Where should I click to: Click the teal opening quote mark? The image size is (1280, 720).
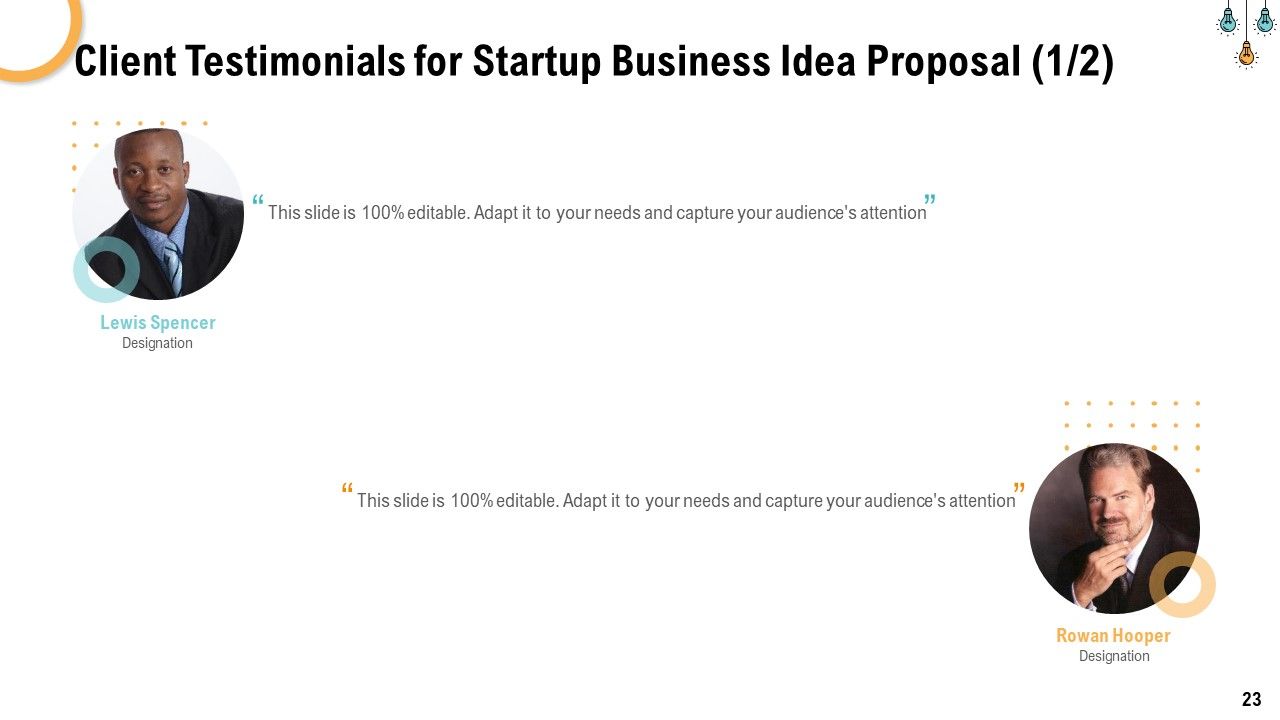coord(258,203)
